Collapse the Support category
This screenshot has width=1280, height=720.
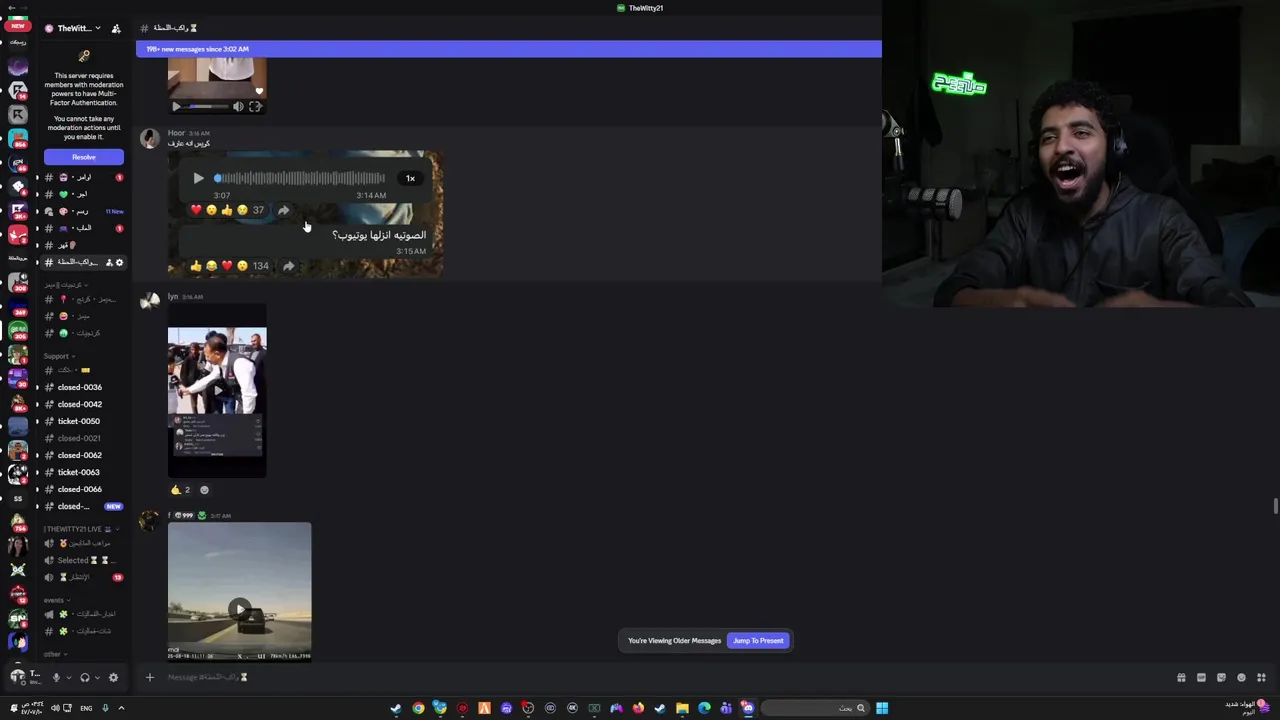coord(59,356)
